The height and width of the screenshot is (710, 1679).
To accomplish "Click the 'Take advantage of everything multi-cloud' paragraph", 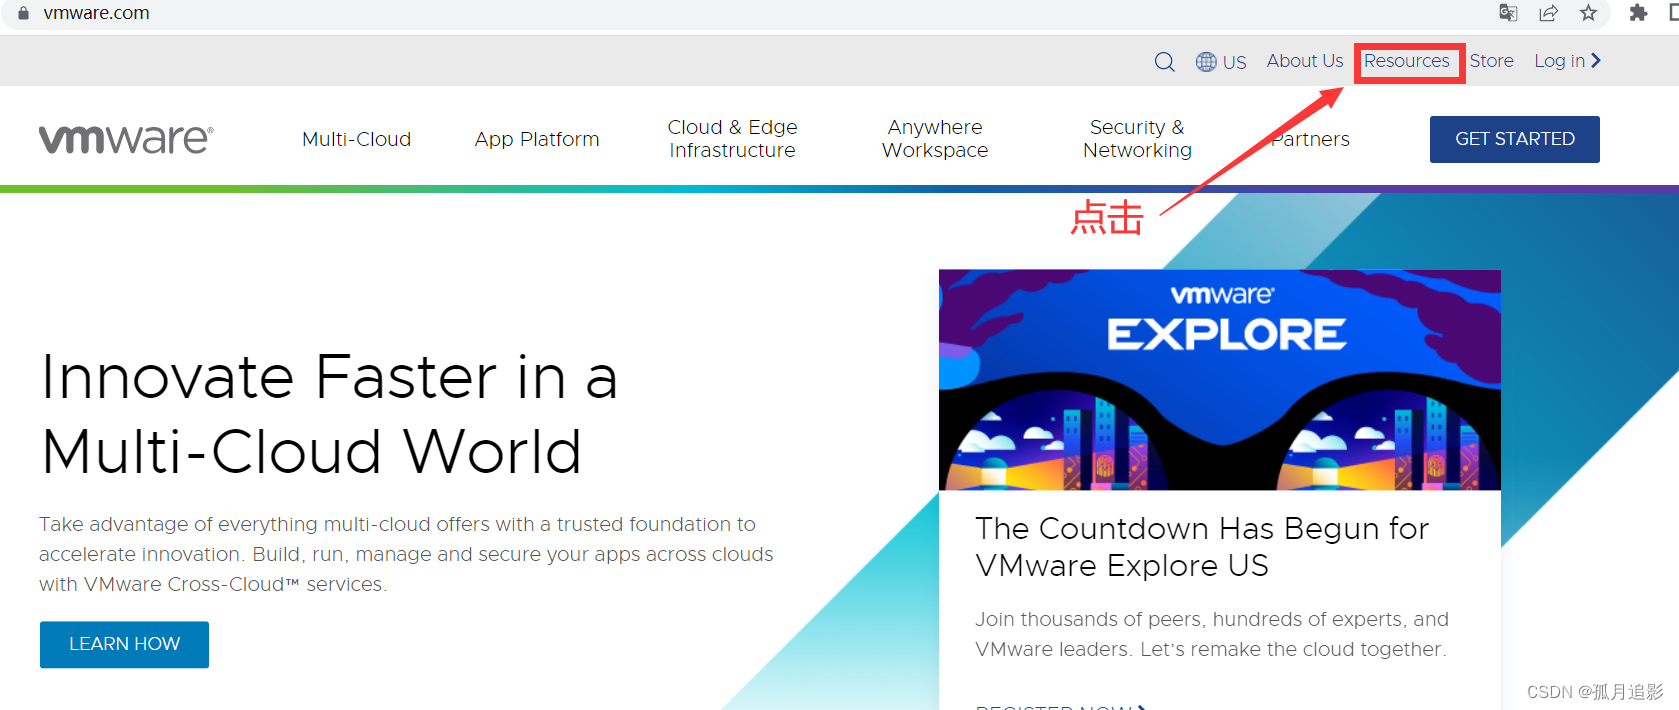I will coord(406,554).
